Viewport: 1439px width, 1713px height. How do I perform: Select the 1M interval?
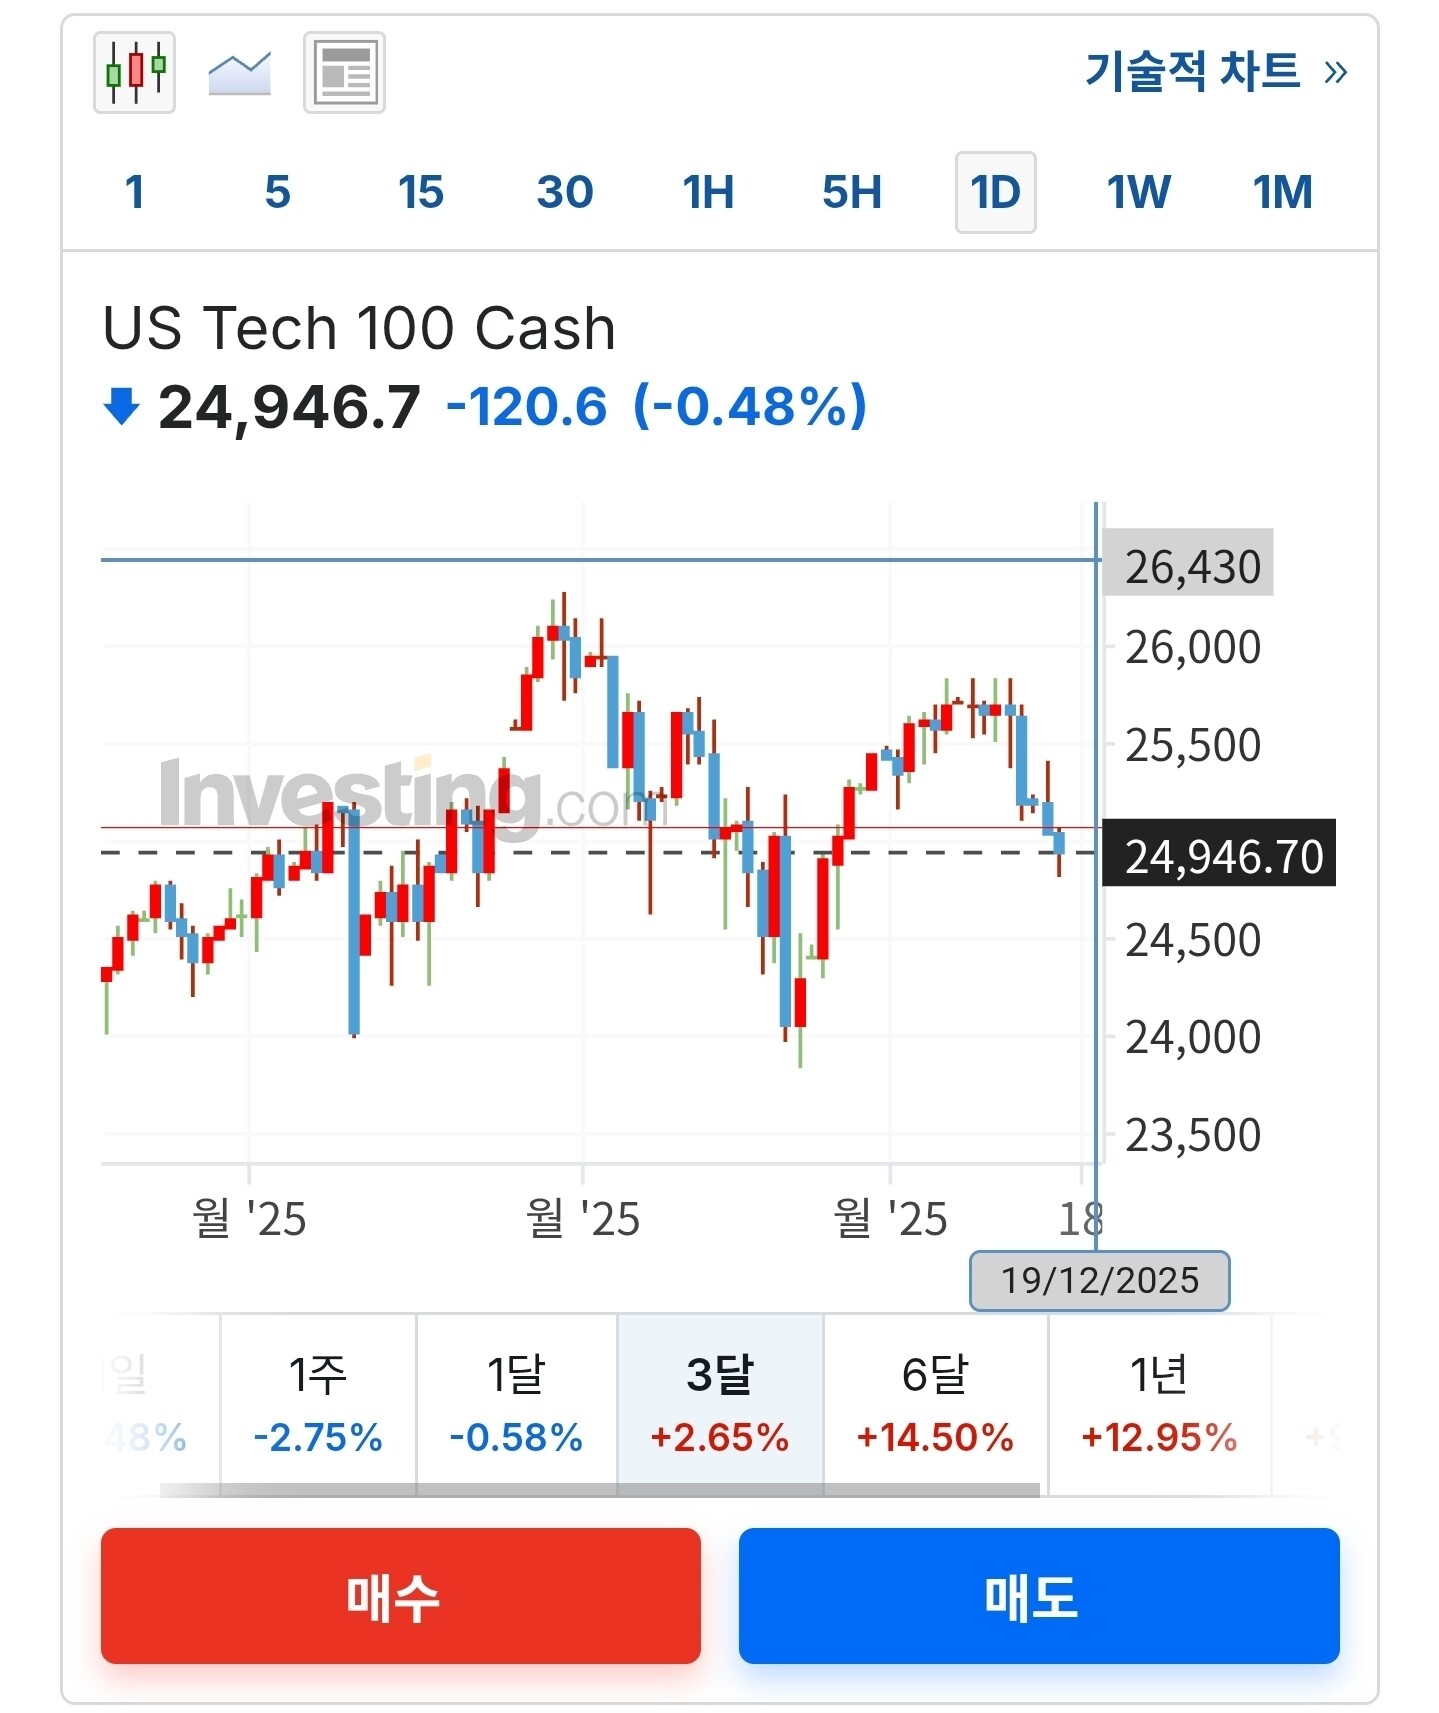[1282, 192]
